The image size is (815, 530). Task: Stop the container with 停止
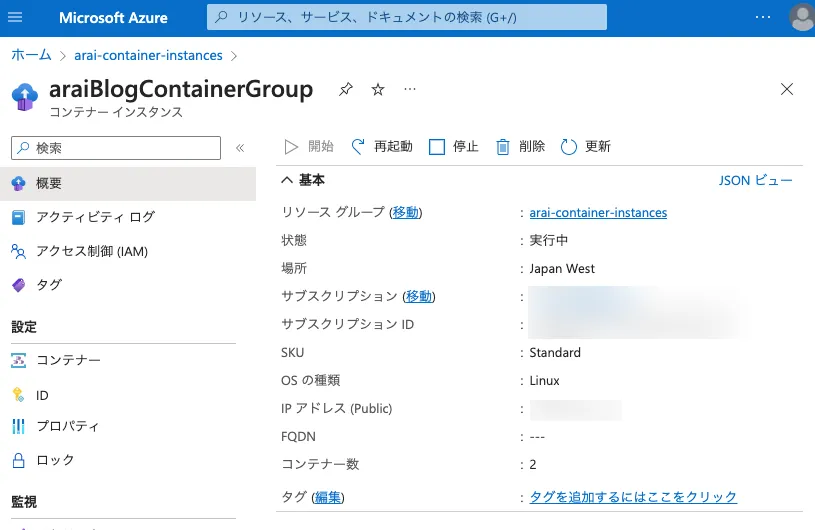pos(453,147)
